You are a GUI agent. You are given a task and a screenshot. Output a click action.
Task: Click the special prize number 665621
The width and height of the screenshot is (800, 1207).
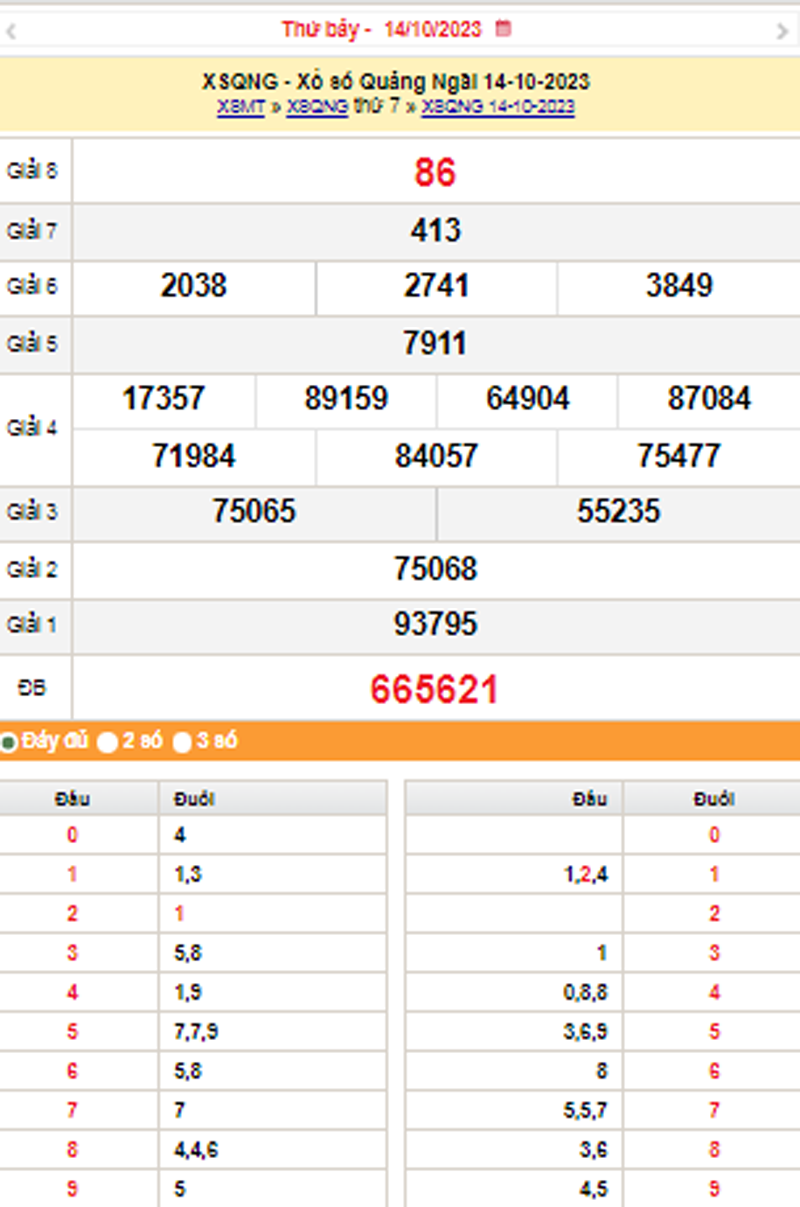pyautogui.click(x=434, y=689)
